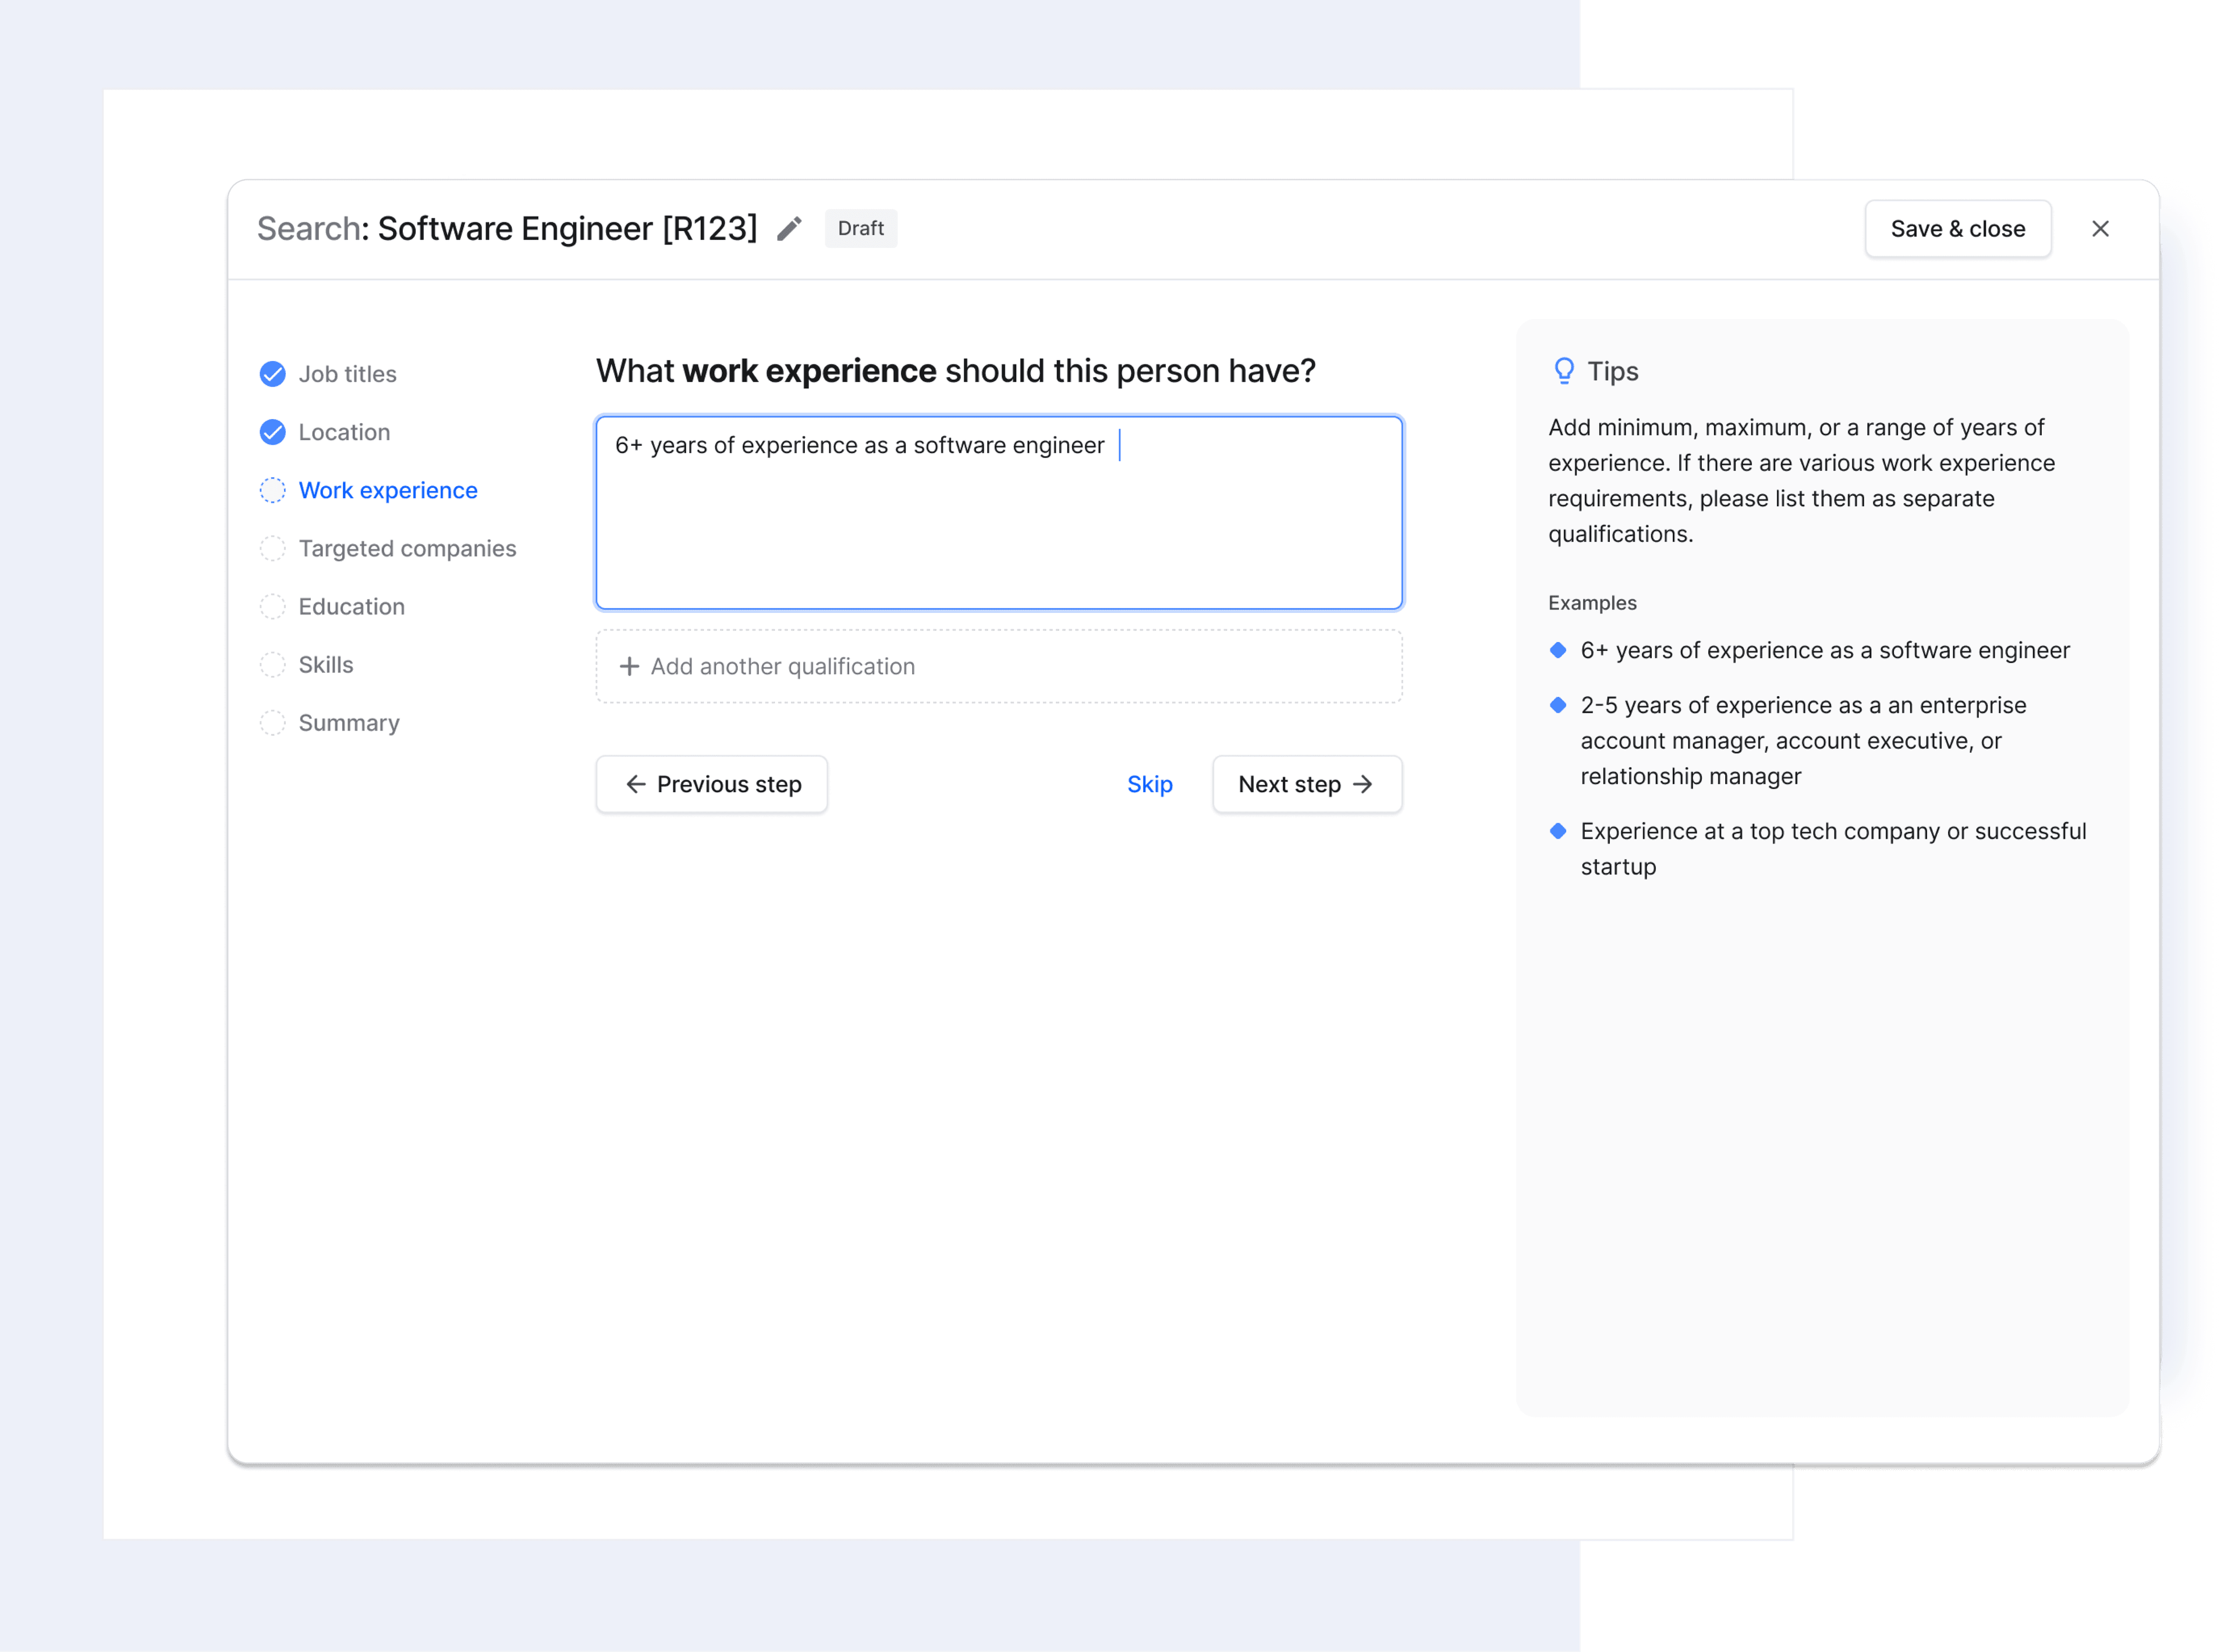
Task: Click the forward arrow in Next step
Action: (x=1364, y=784)
